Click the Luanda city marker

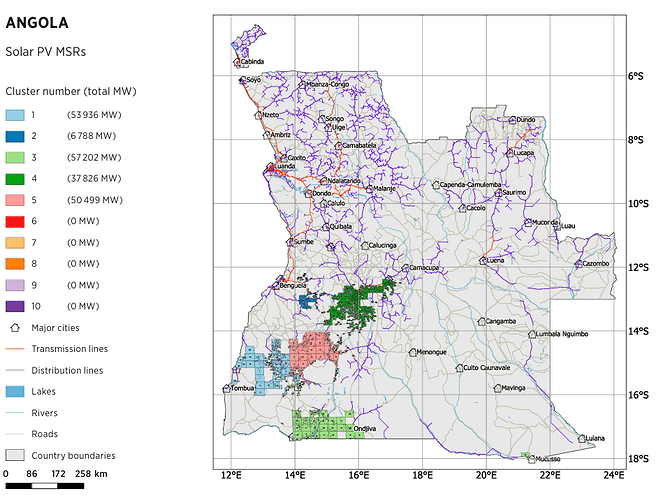[269, 168]
